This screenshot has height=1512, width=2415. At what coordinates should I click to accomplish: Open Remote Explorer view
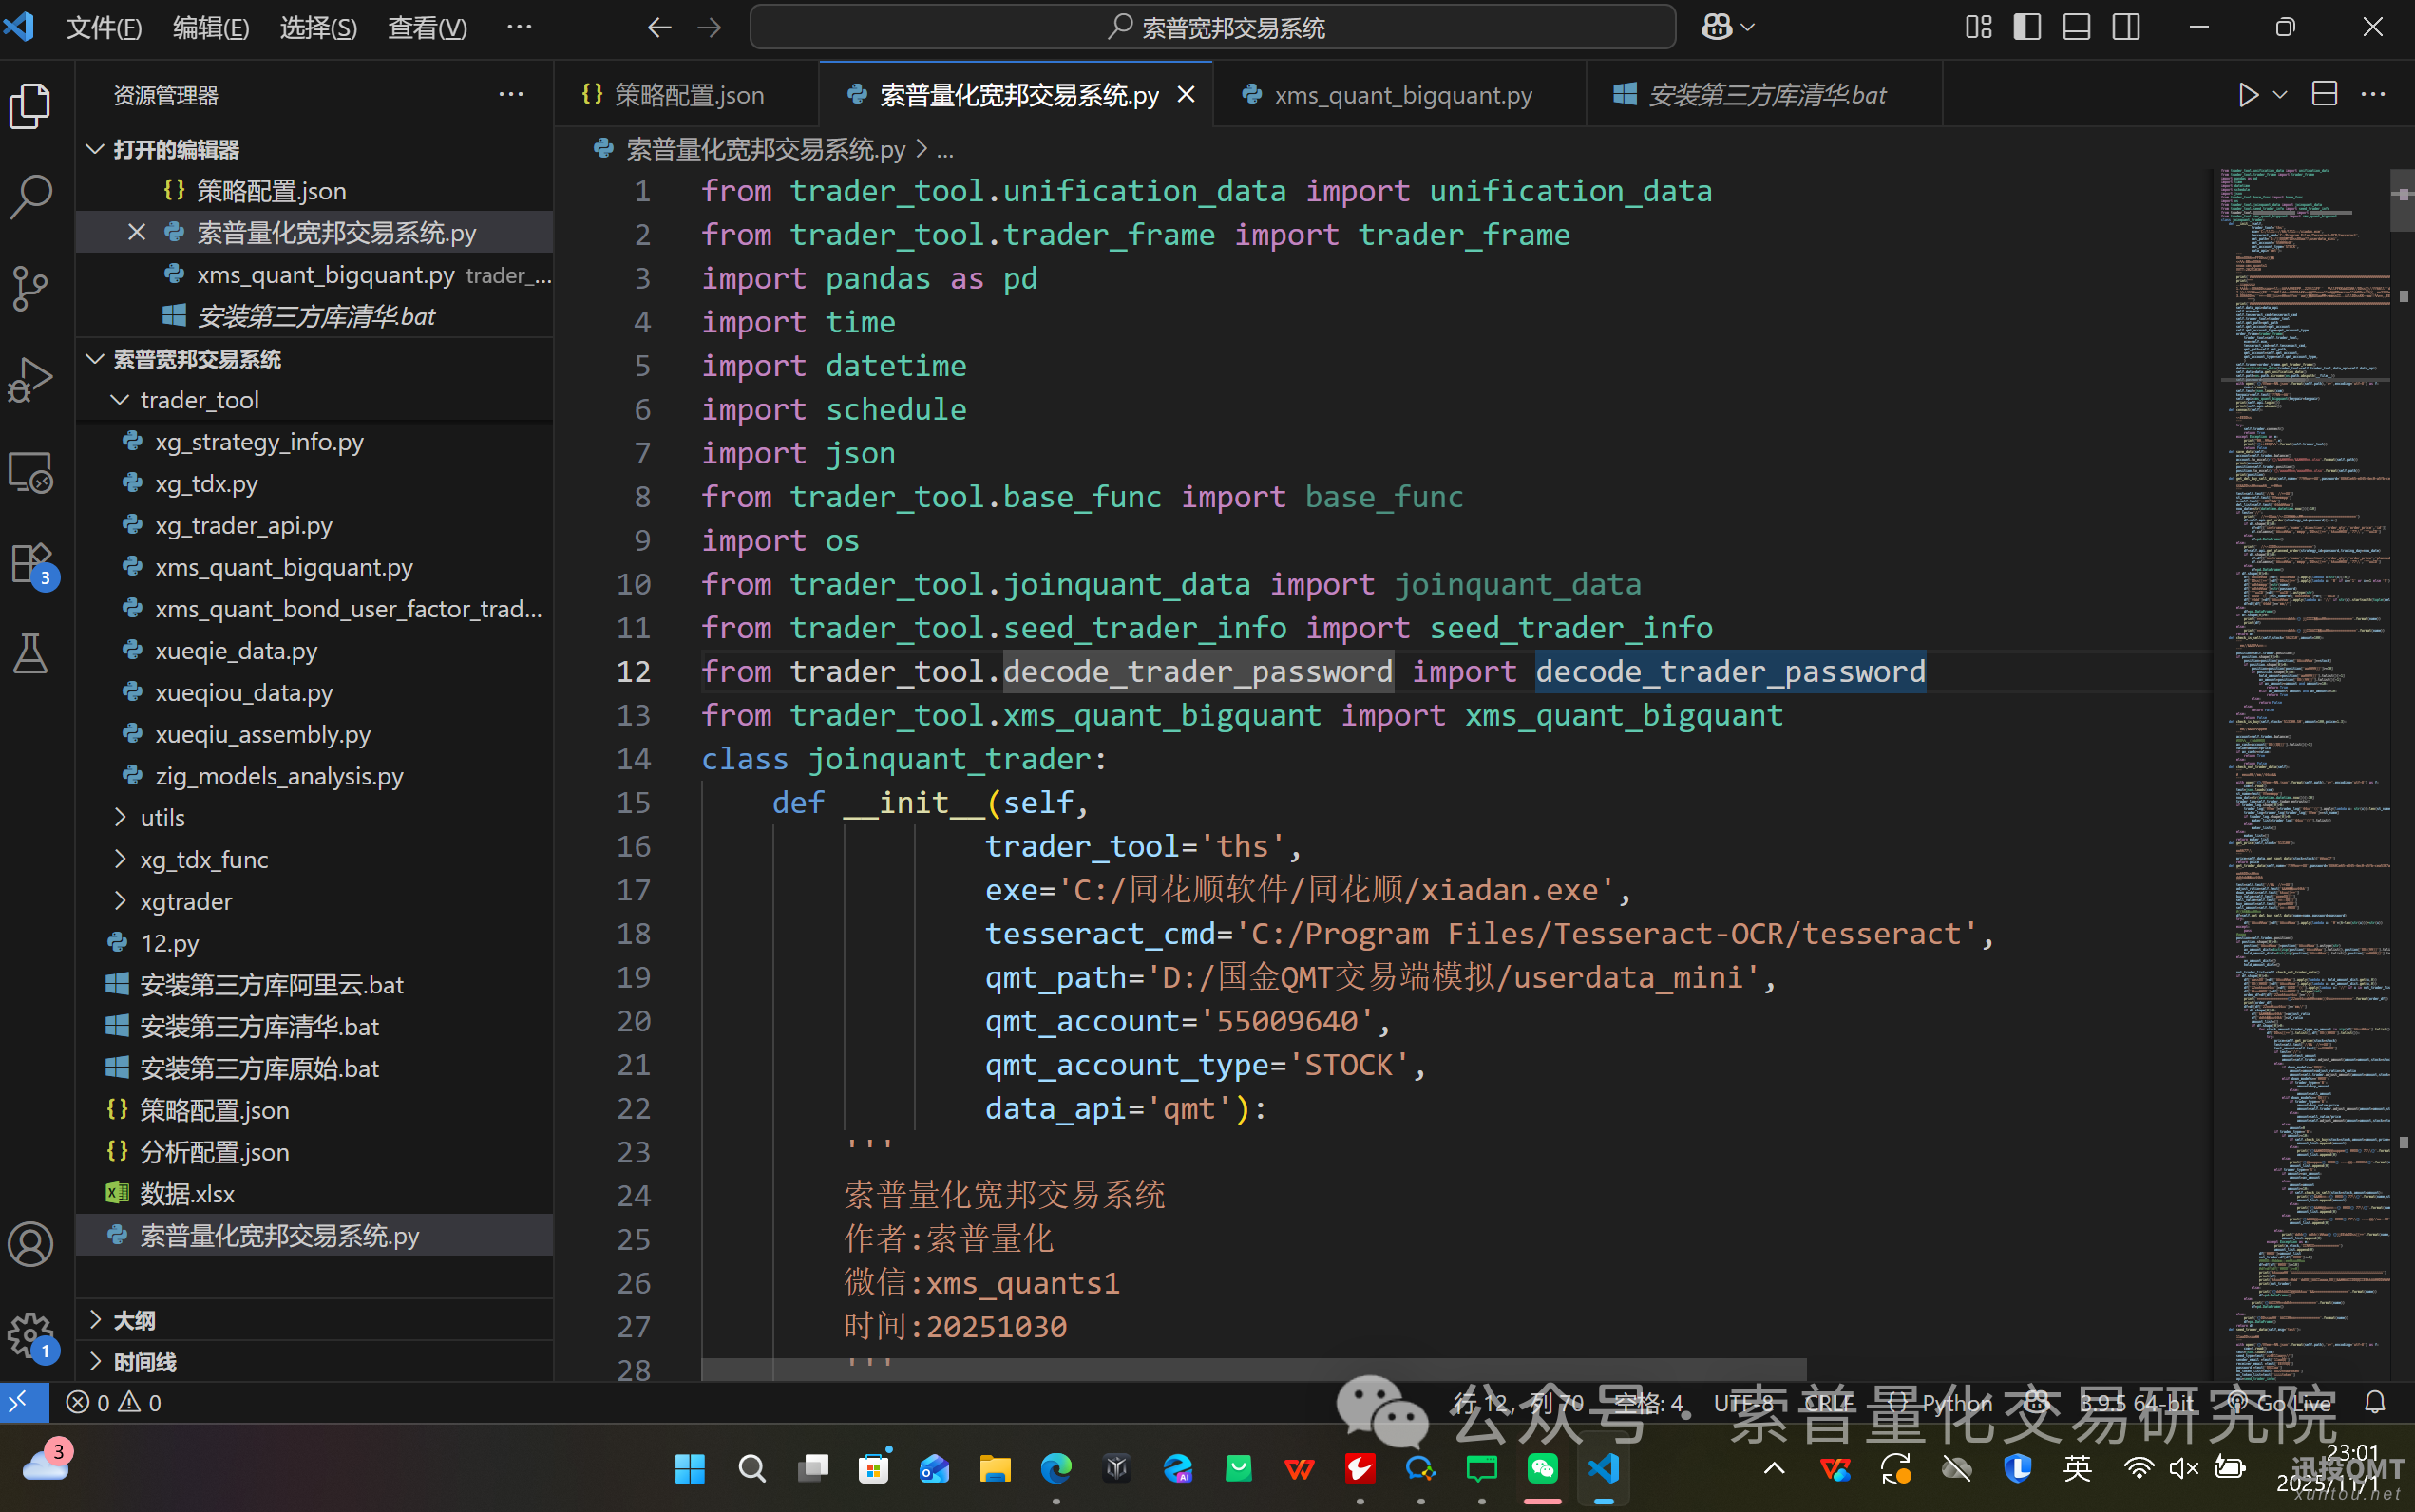(x=31, y=472)
